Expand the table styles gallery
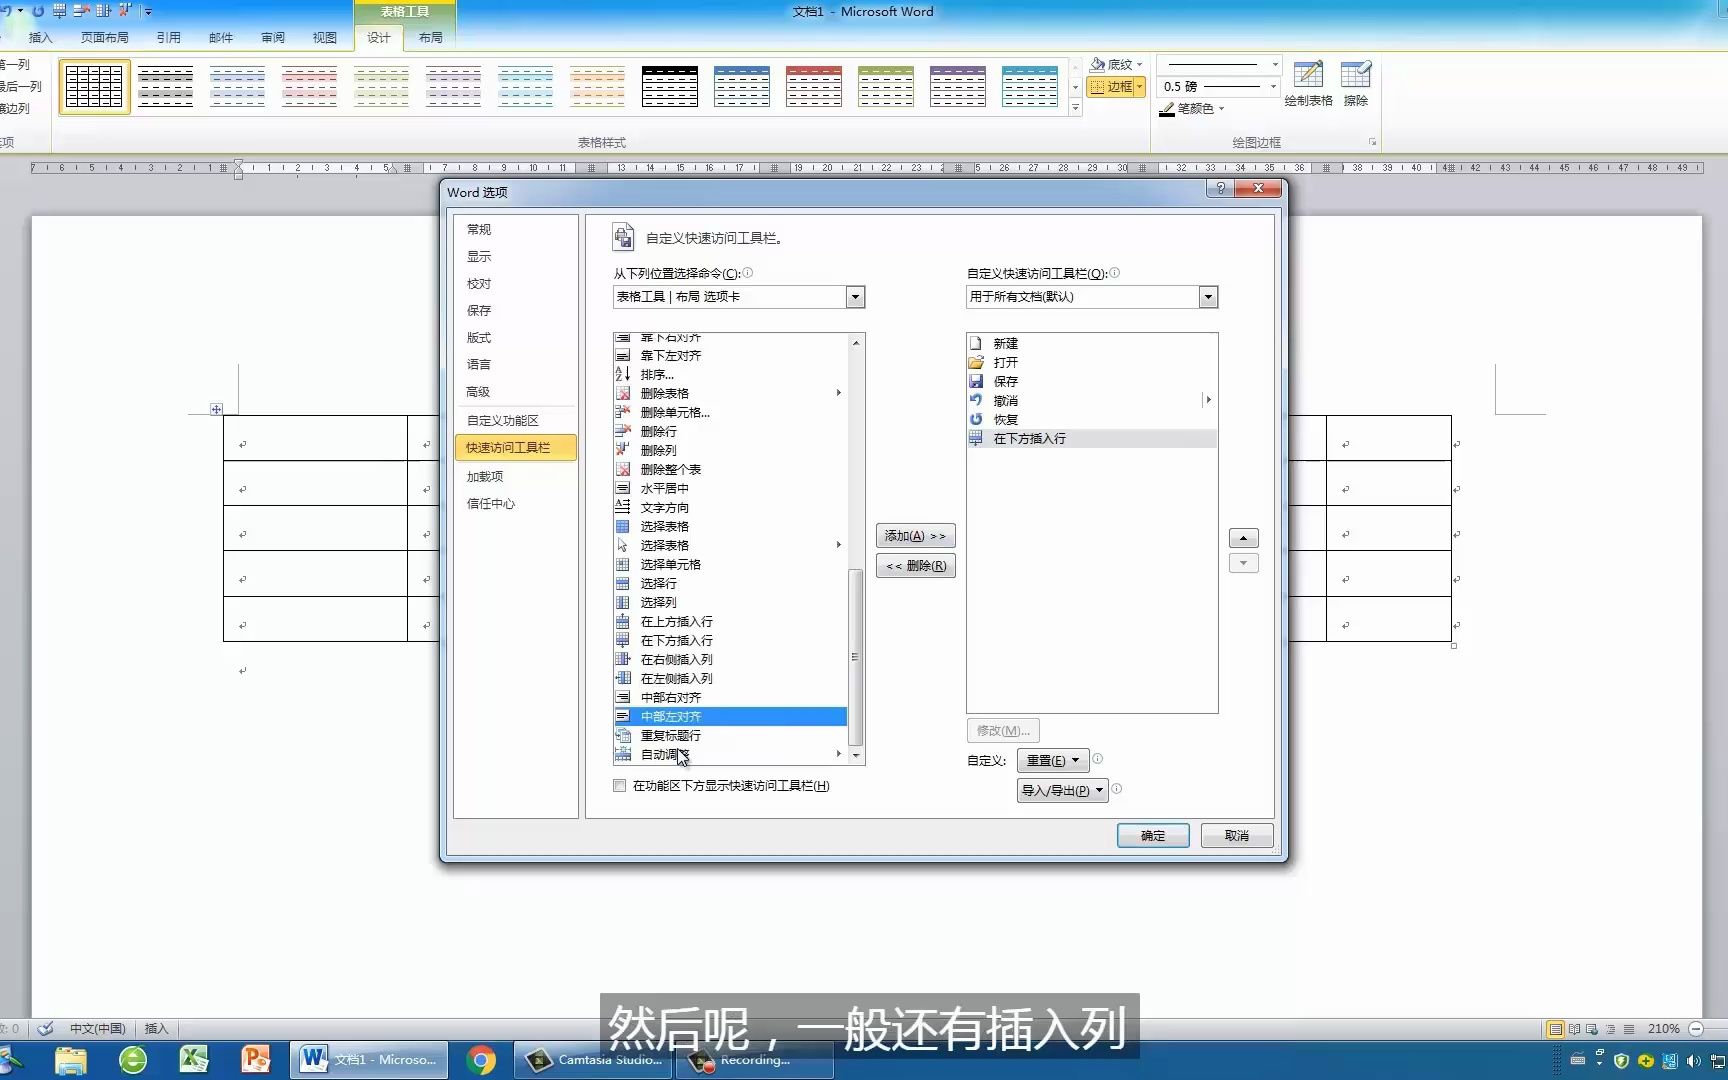This screenshot has height=1080, width=1728. 1076,107
